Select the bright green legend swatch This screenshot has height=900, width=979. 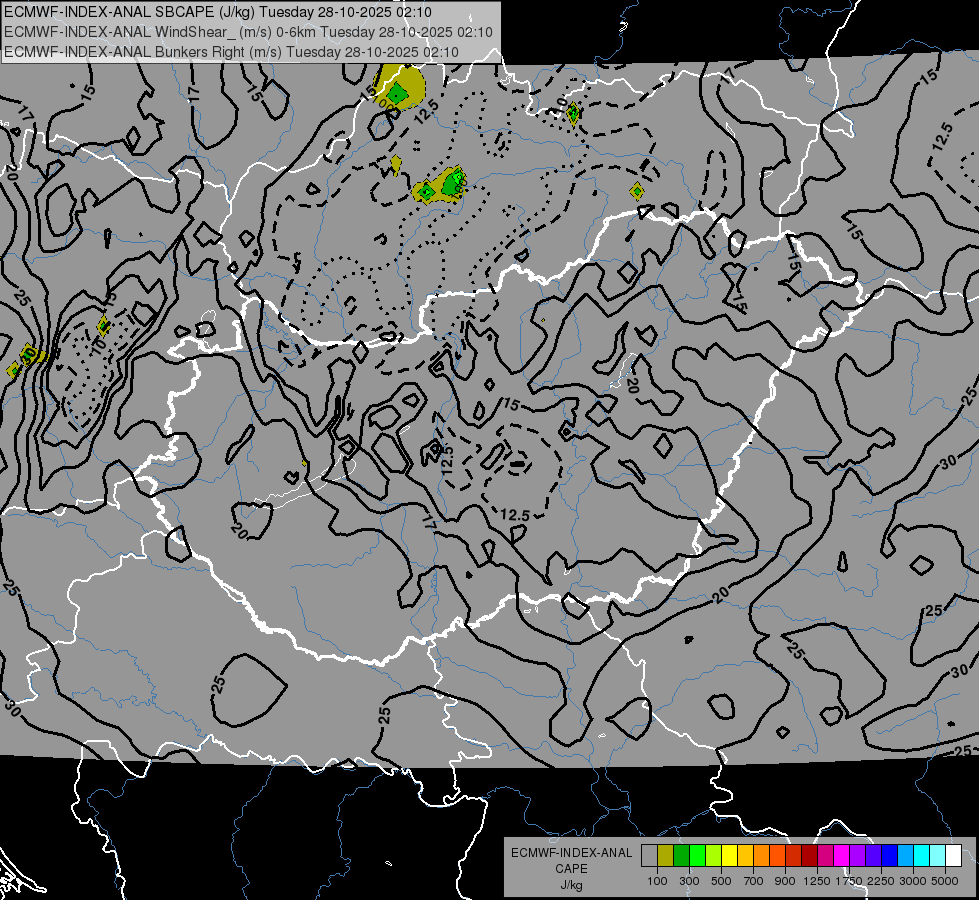(x=697, y=856)
